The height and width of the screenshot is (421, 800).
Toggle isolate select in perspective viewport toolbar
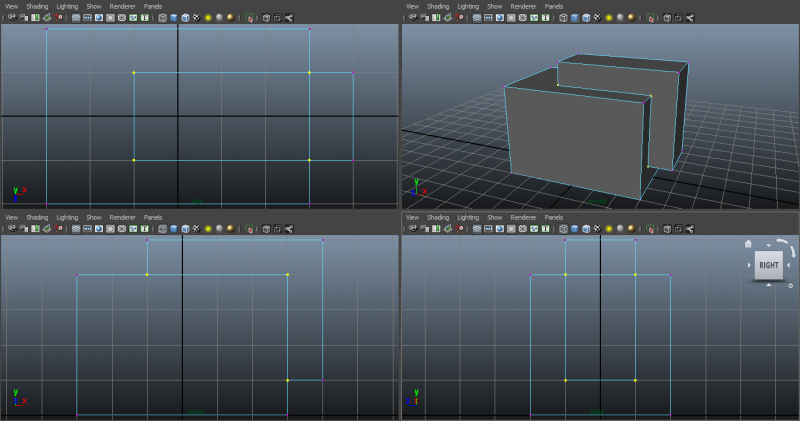[650, 18]
